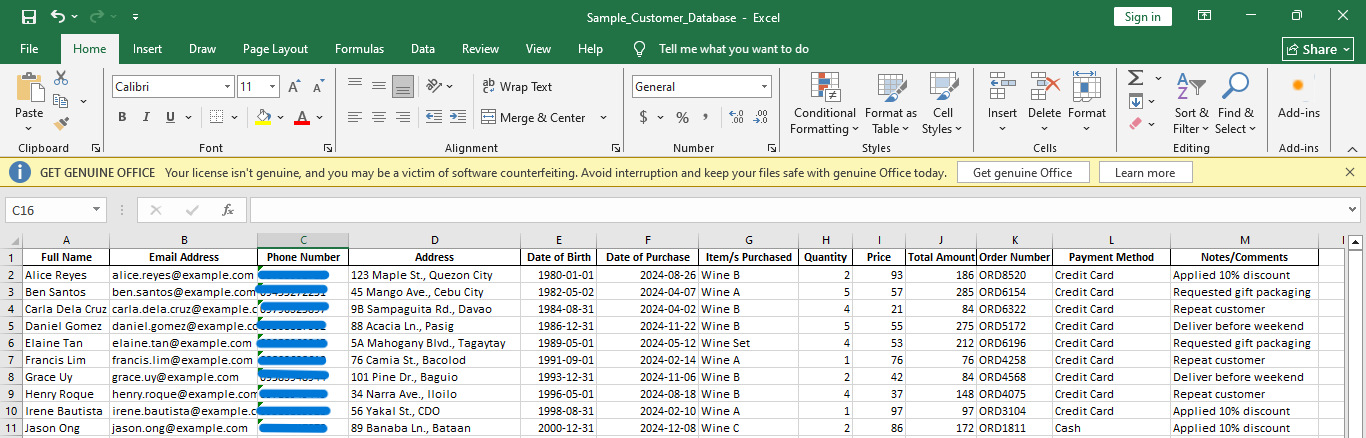Switch to the Review tab
Viewport: 1366px width, 438px height.
(x=480, y=49)
